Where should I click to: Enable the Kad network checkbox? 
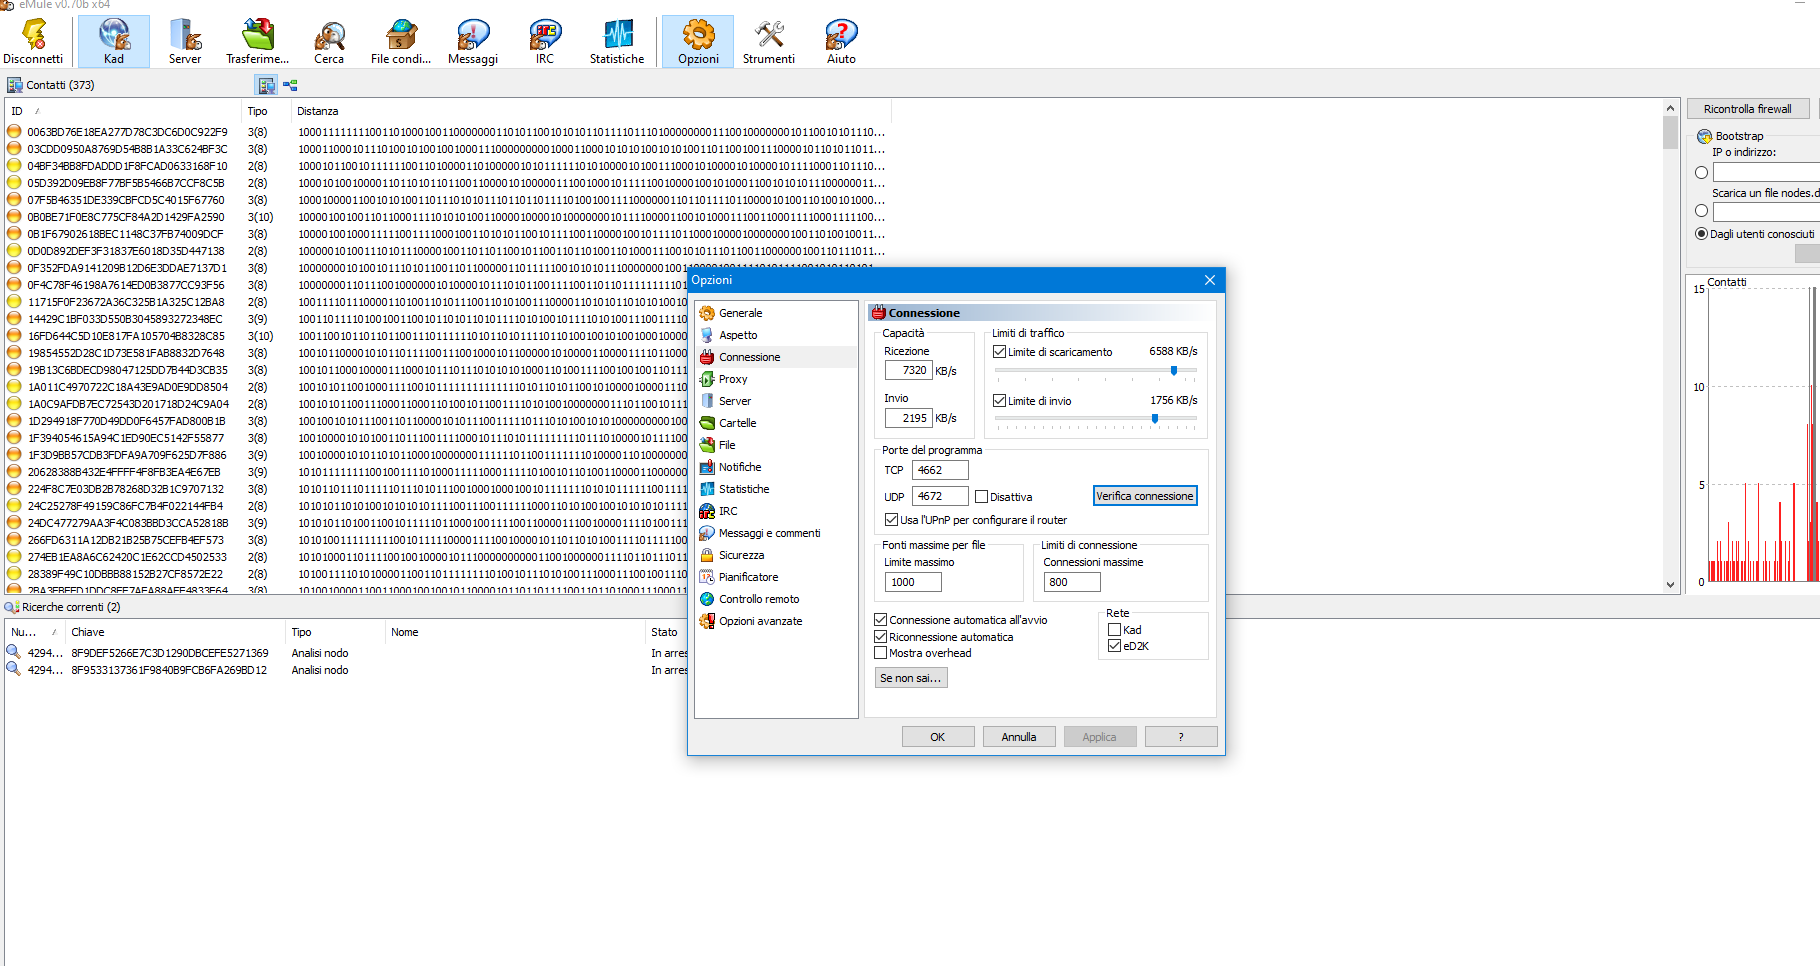(1114, 630)
